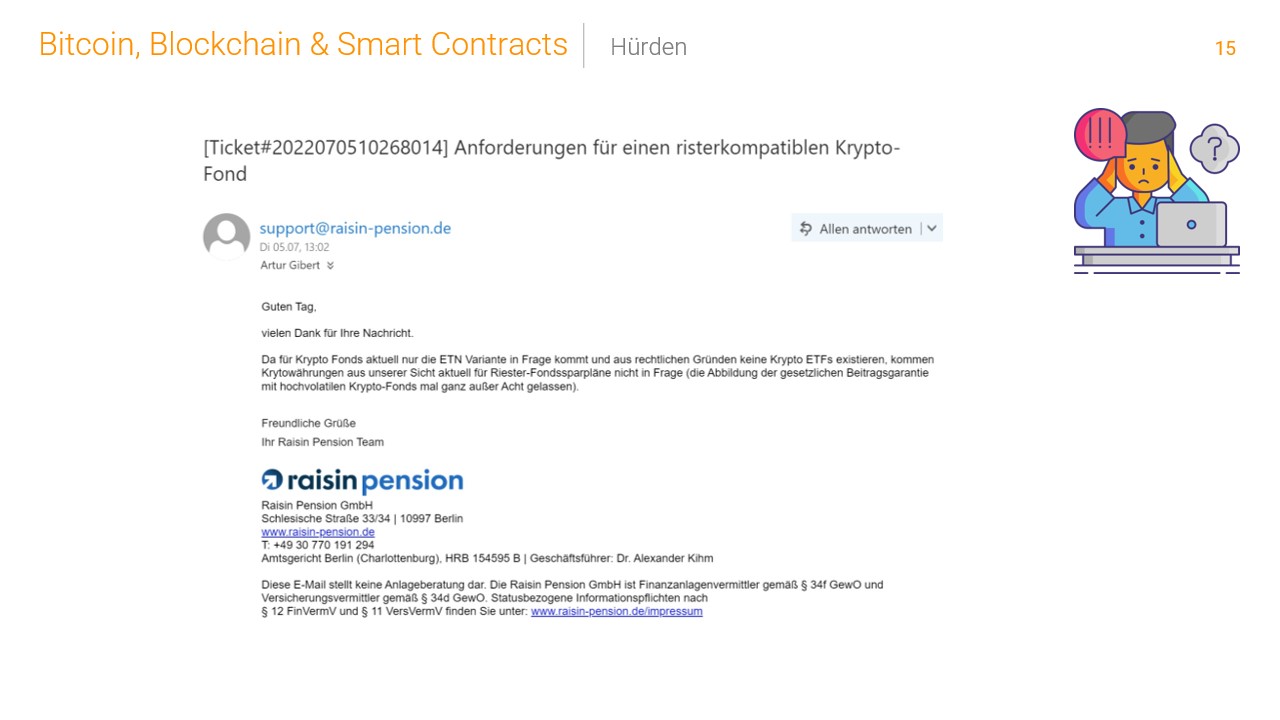Screen dimensions: 1280x720
Task: Click the slide title Bitcoin, Blockchain & Smart Contracts
Action: [x=303, y=44]
